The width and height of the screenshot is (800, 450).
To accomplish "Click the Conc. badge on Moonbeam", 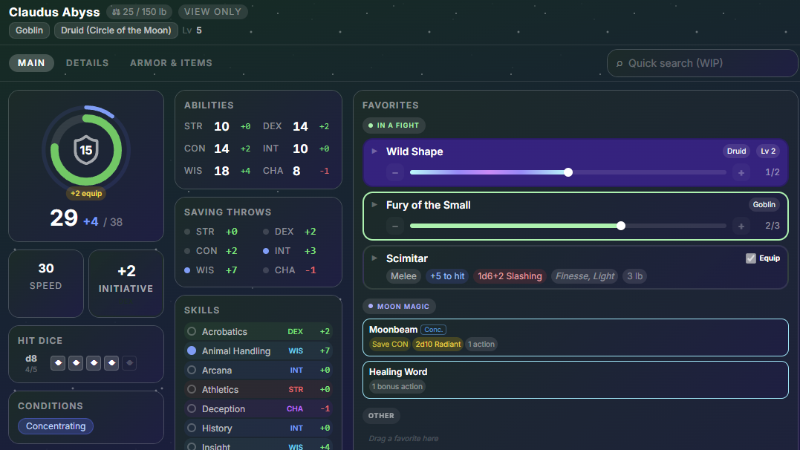I will coord(433,330).
